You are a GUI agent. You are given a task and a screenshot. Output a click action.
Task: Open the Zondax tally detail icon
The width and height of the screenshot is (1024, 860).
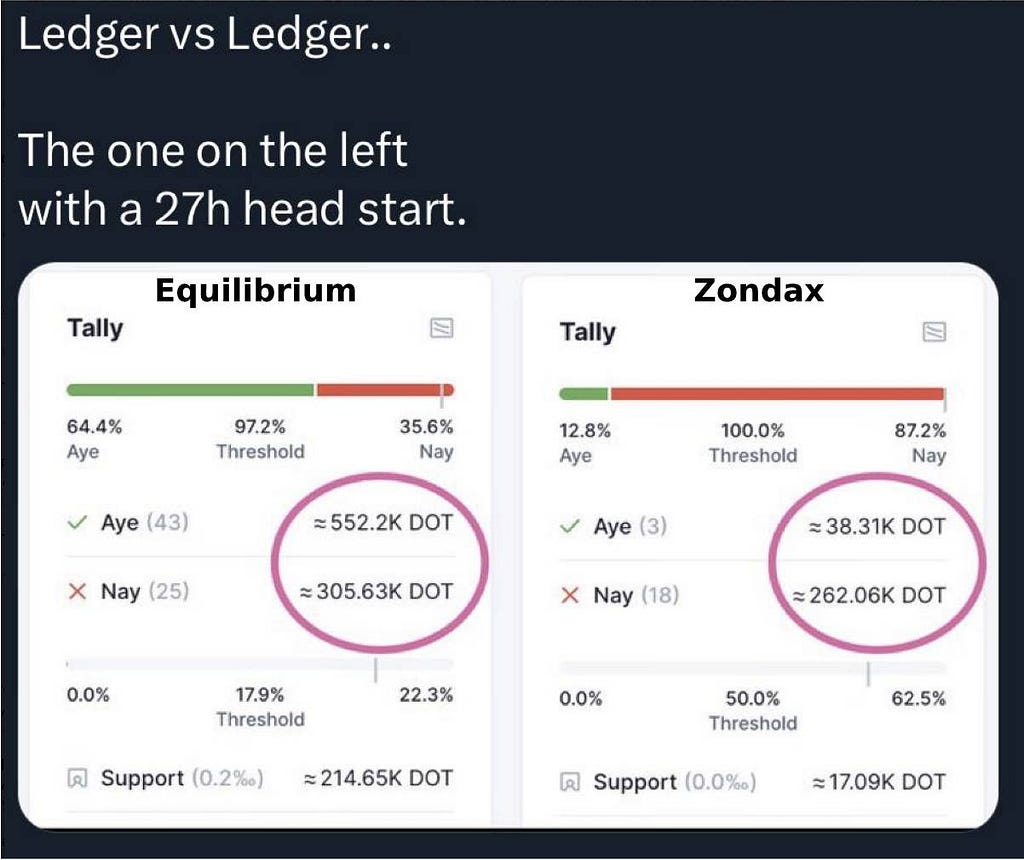pos(934,332)
